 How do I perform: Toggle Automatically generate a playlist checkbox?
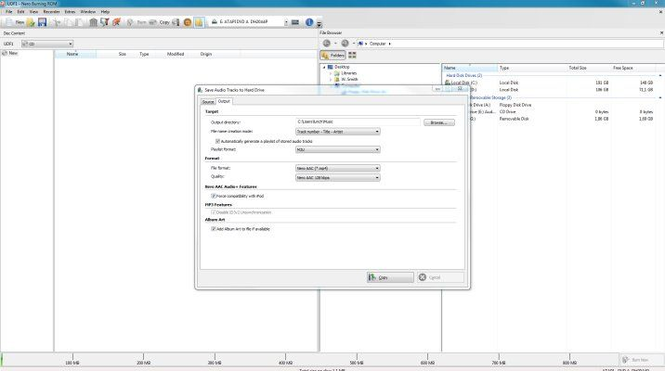tap(218, 141)
